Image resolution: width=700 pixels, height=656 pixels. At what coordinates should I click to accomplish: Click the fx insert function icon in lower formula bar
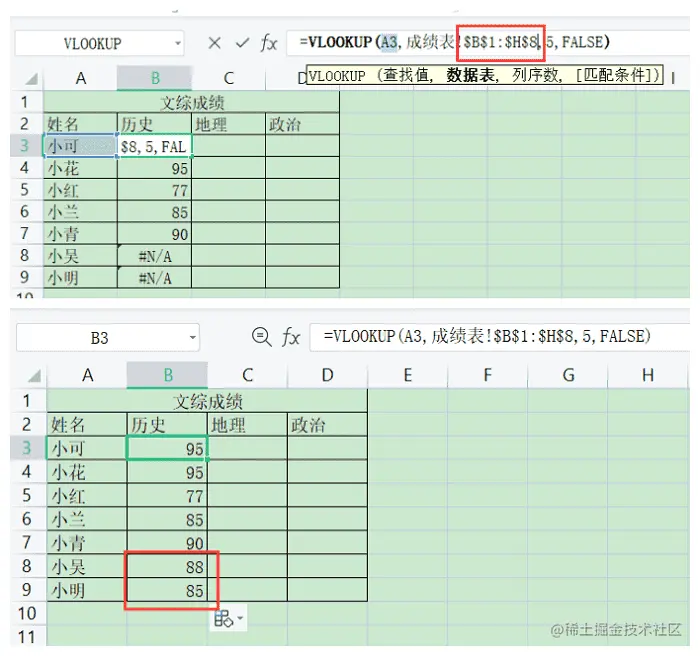tap(291, 336)
